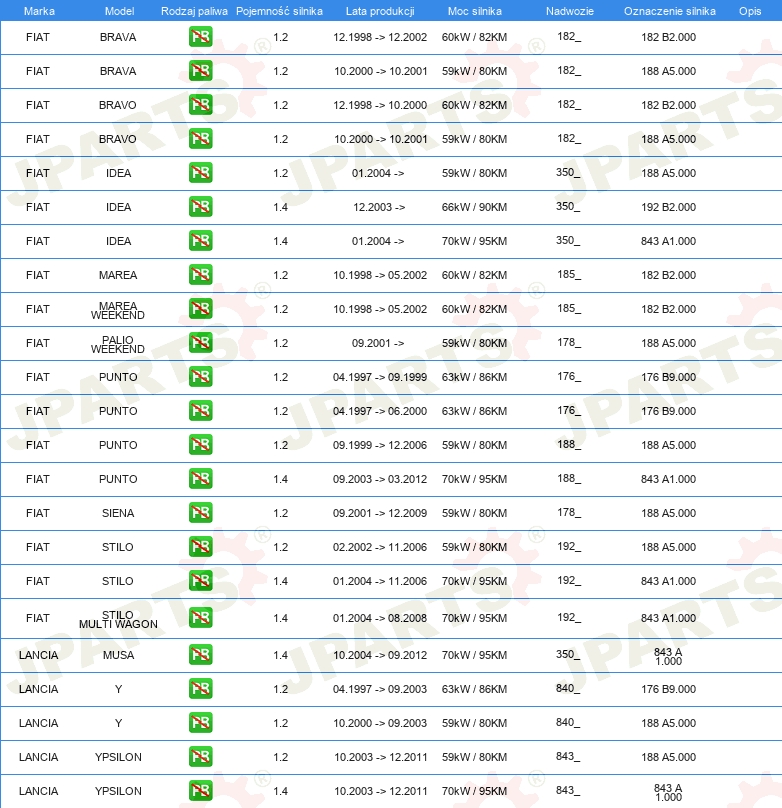Screen dimensions: 782x808
Task: Click engine code 188 A5.000 in PALIO WEEKEND row
Action: tap(669, 343)
